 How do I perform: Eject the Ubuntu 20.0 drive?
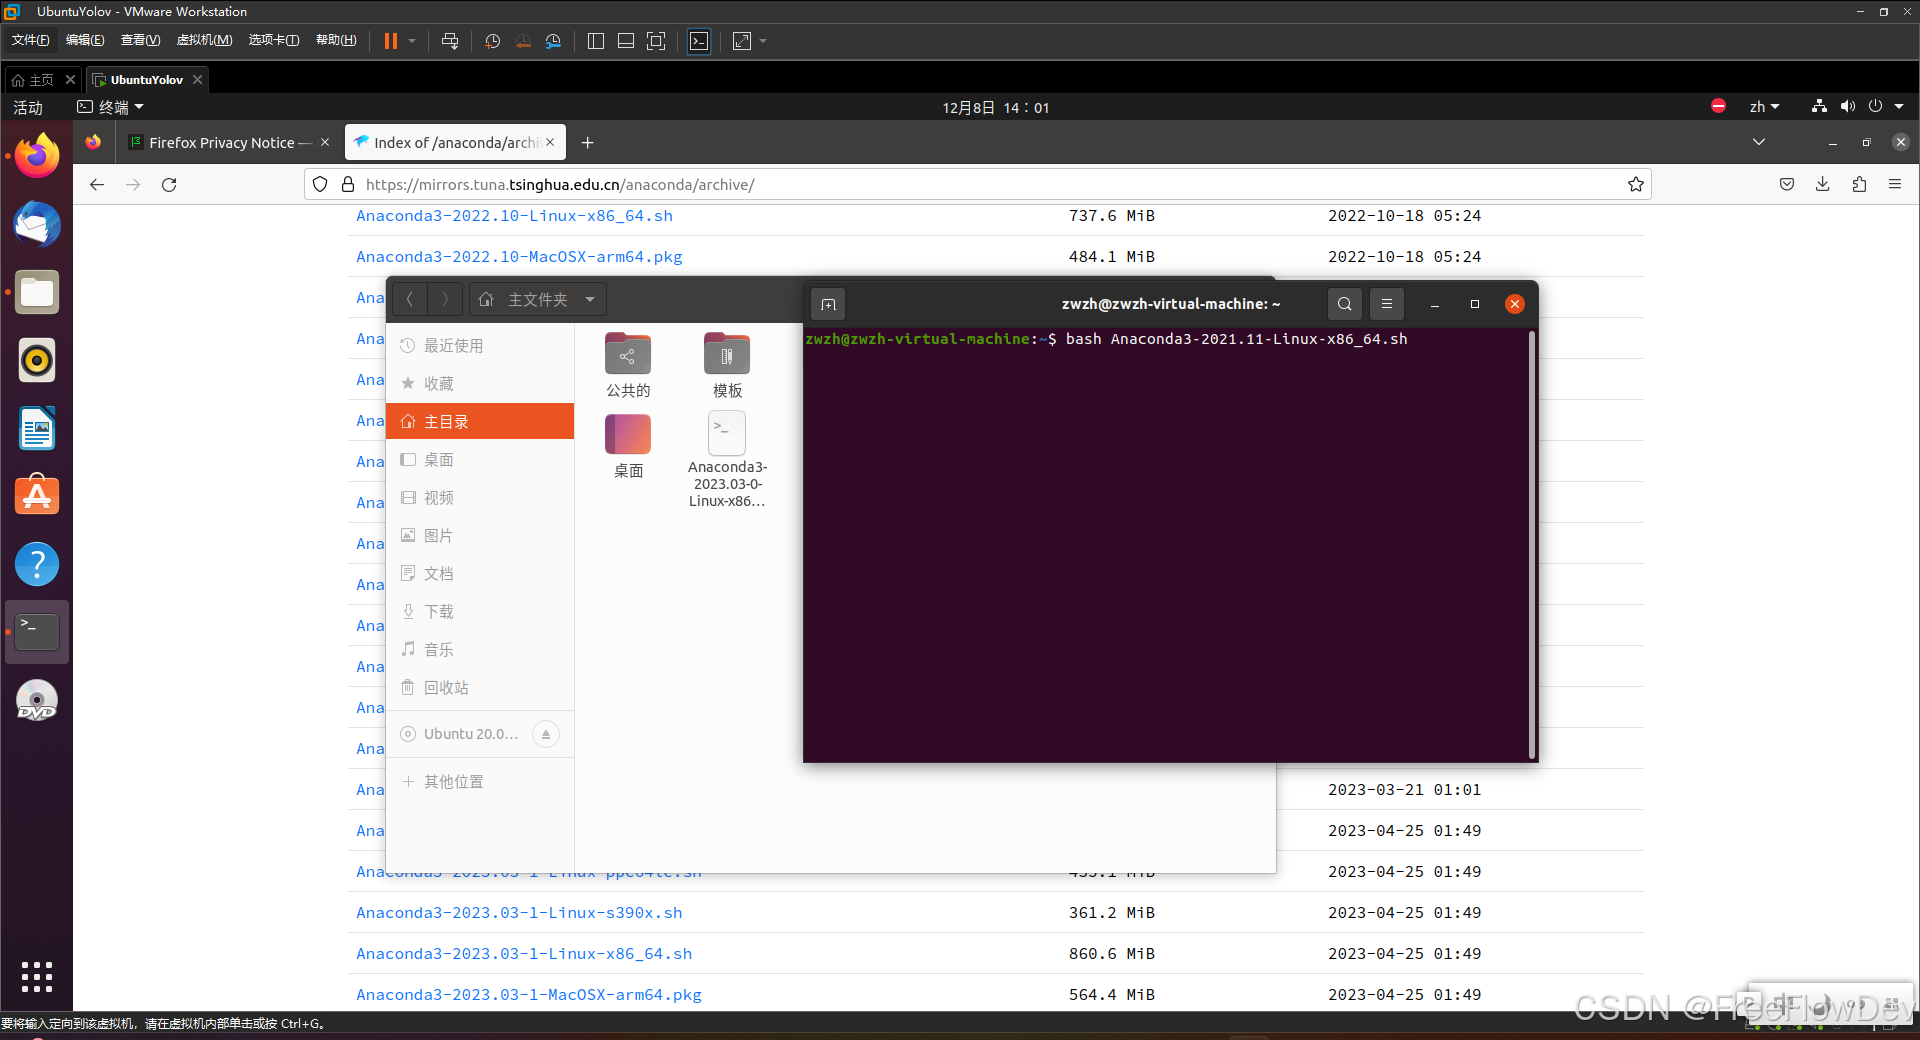pos(545,733)
